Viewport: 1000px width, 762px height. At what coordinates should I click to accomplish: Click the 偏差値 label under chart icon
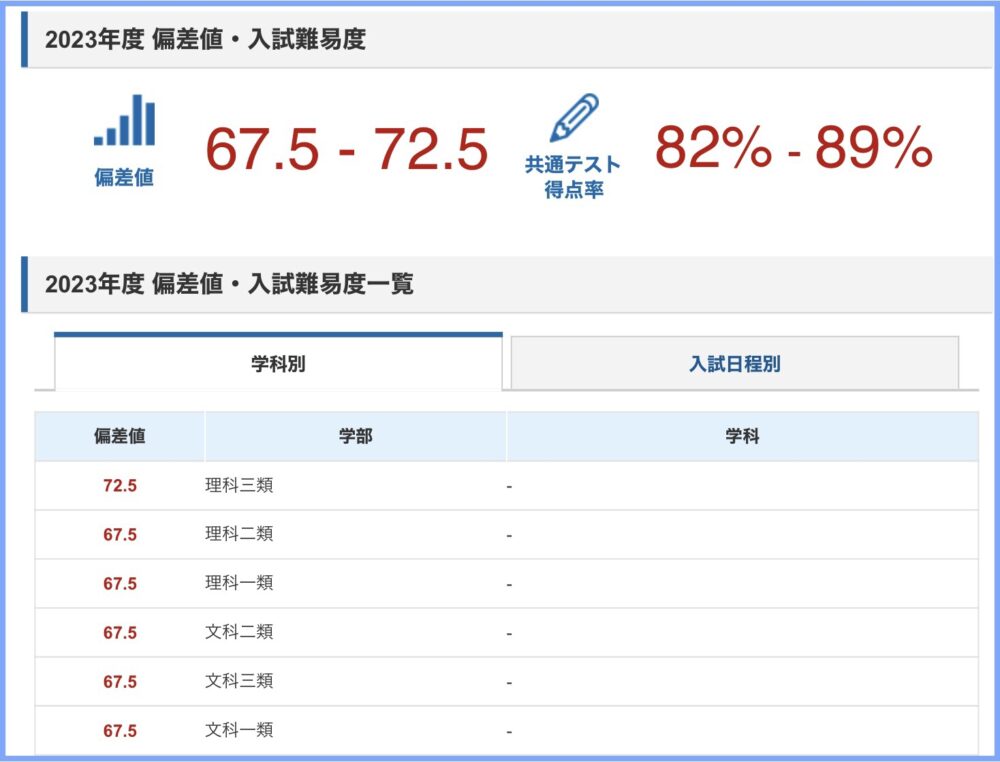124,179
